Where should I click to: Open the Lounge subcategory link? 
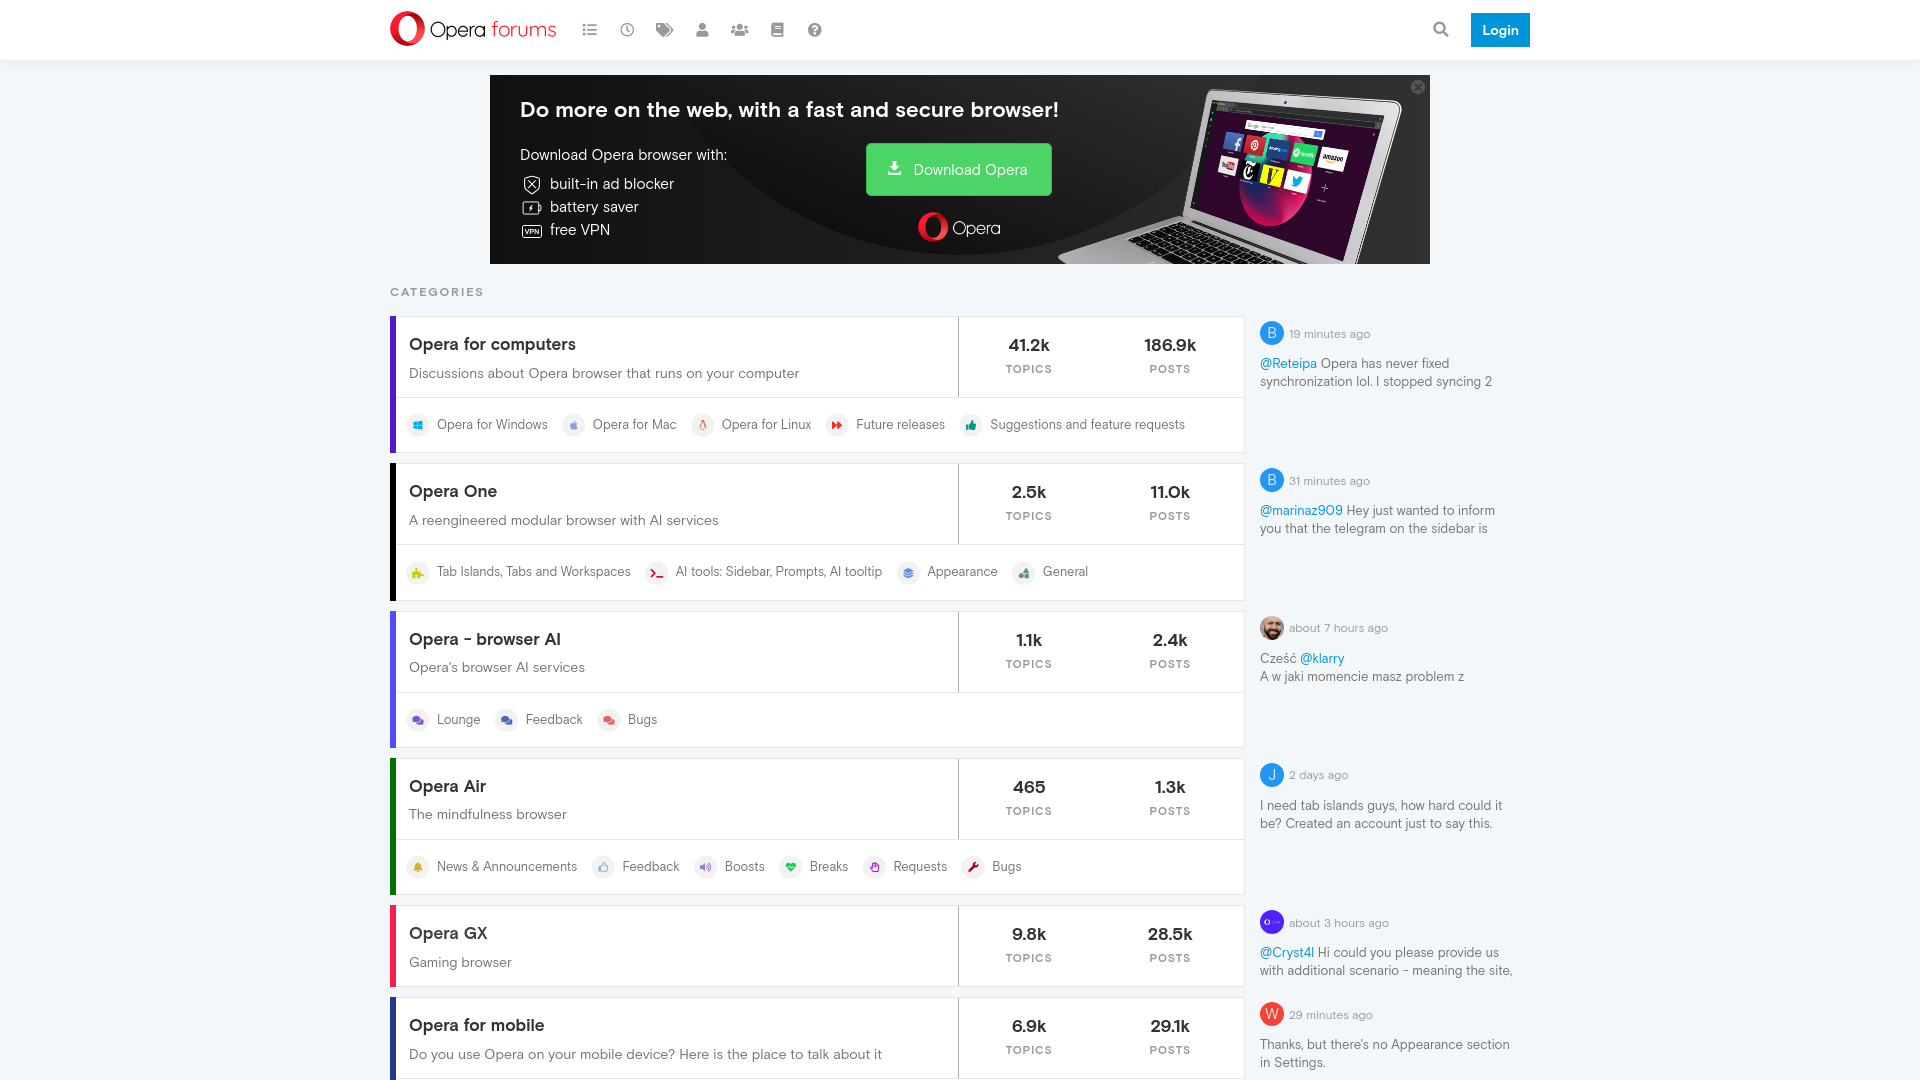point(458,720)
